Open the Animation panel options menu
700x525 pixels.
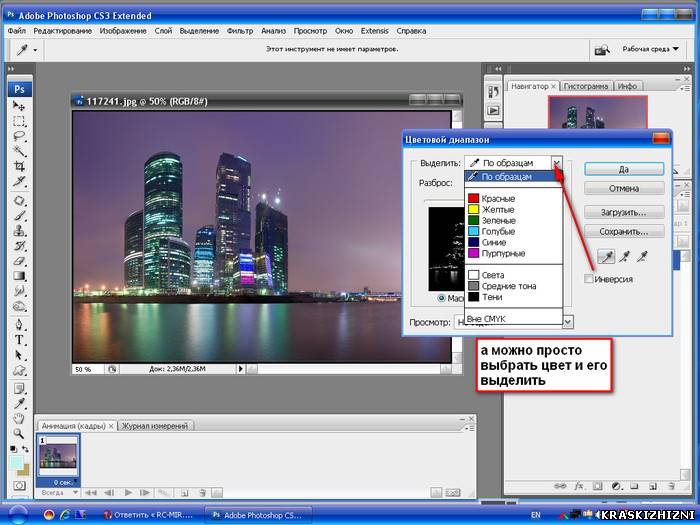point(469,429)
